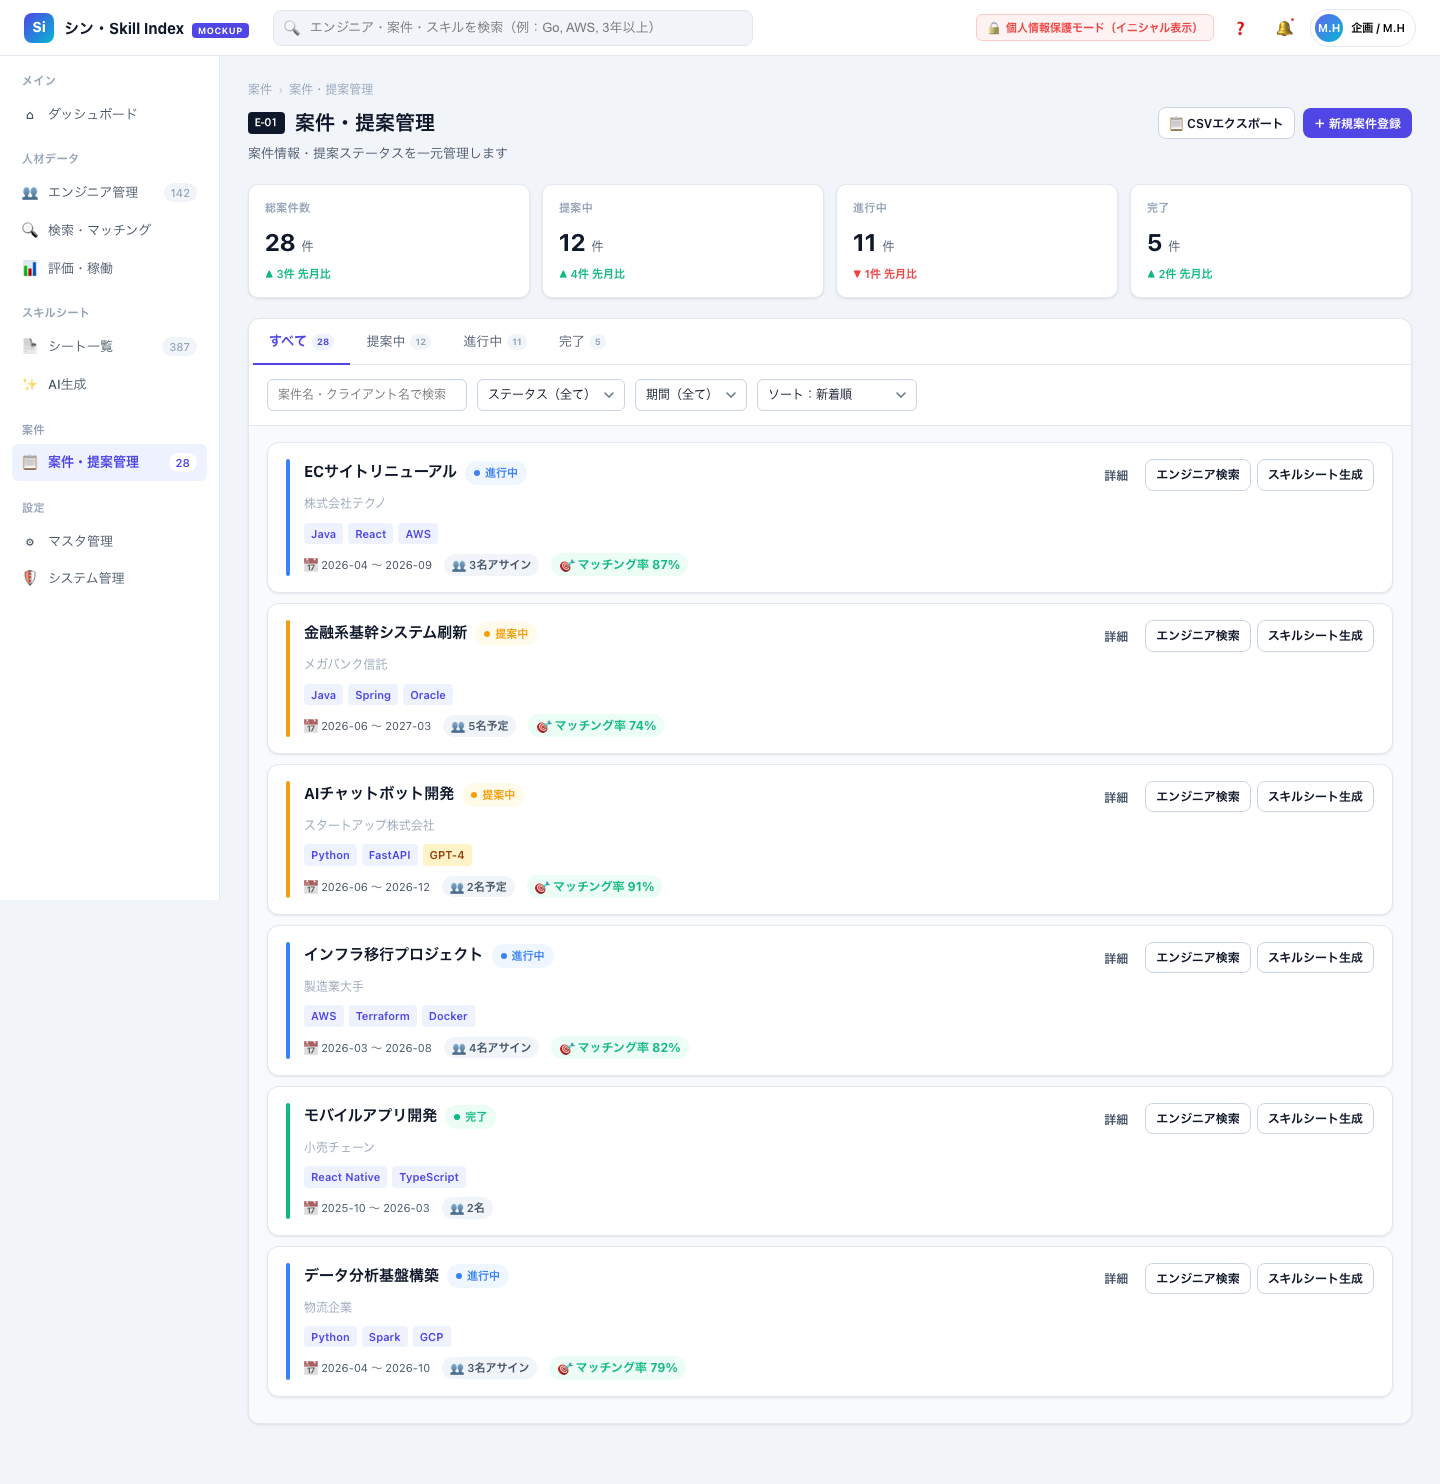Click the case management sidebar notebook icon
This screenshot has height=1484, width=1440.
[x=30, y=462]
